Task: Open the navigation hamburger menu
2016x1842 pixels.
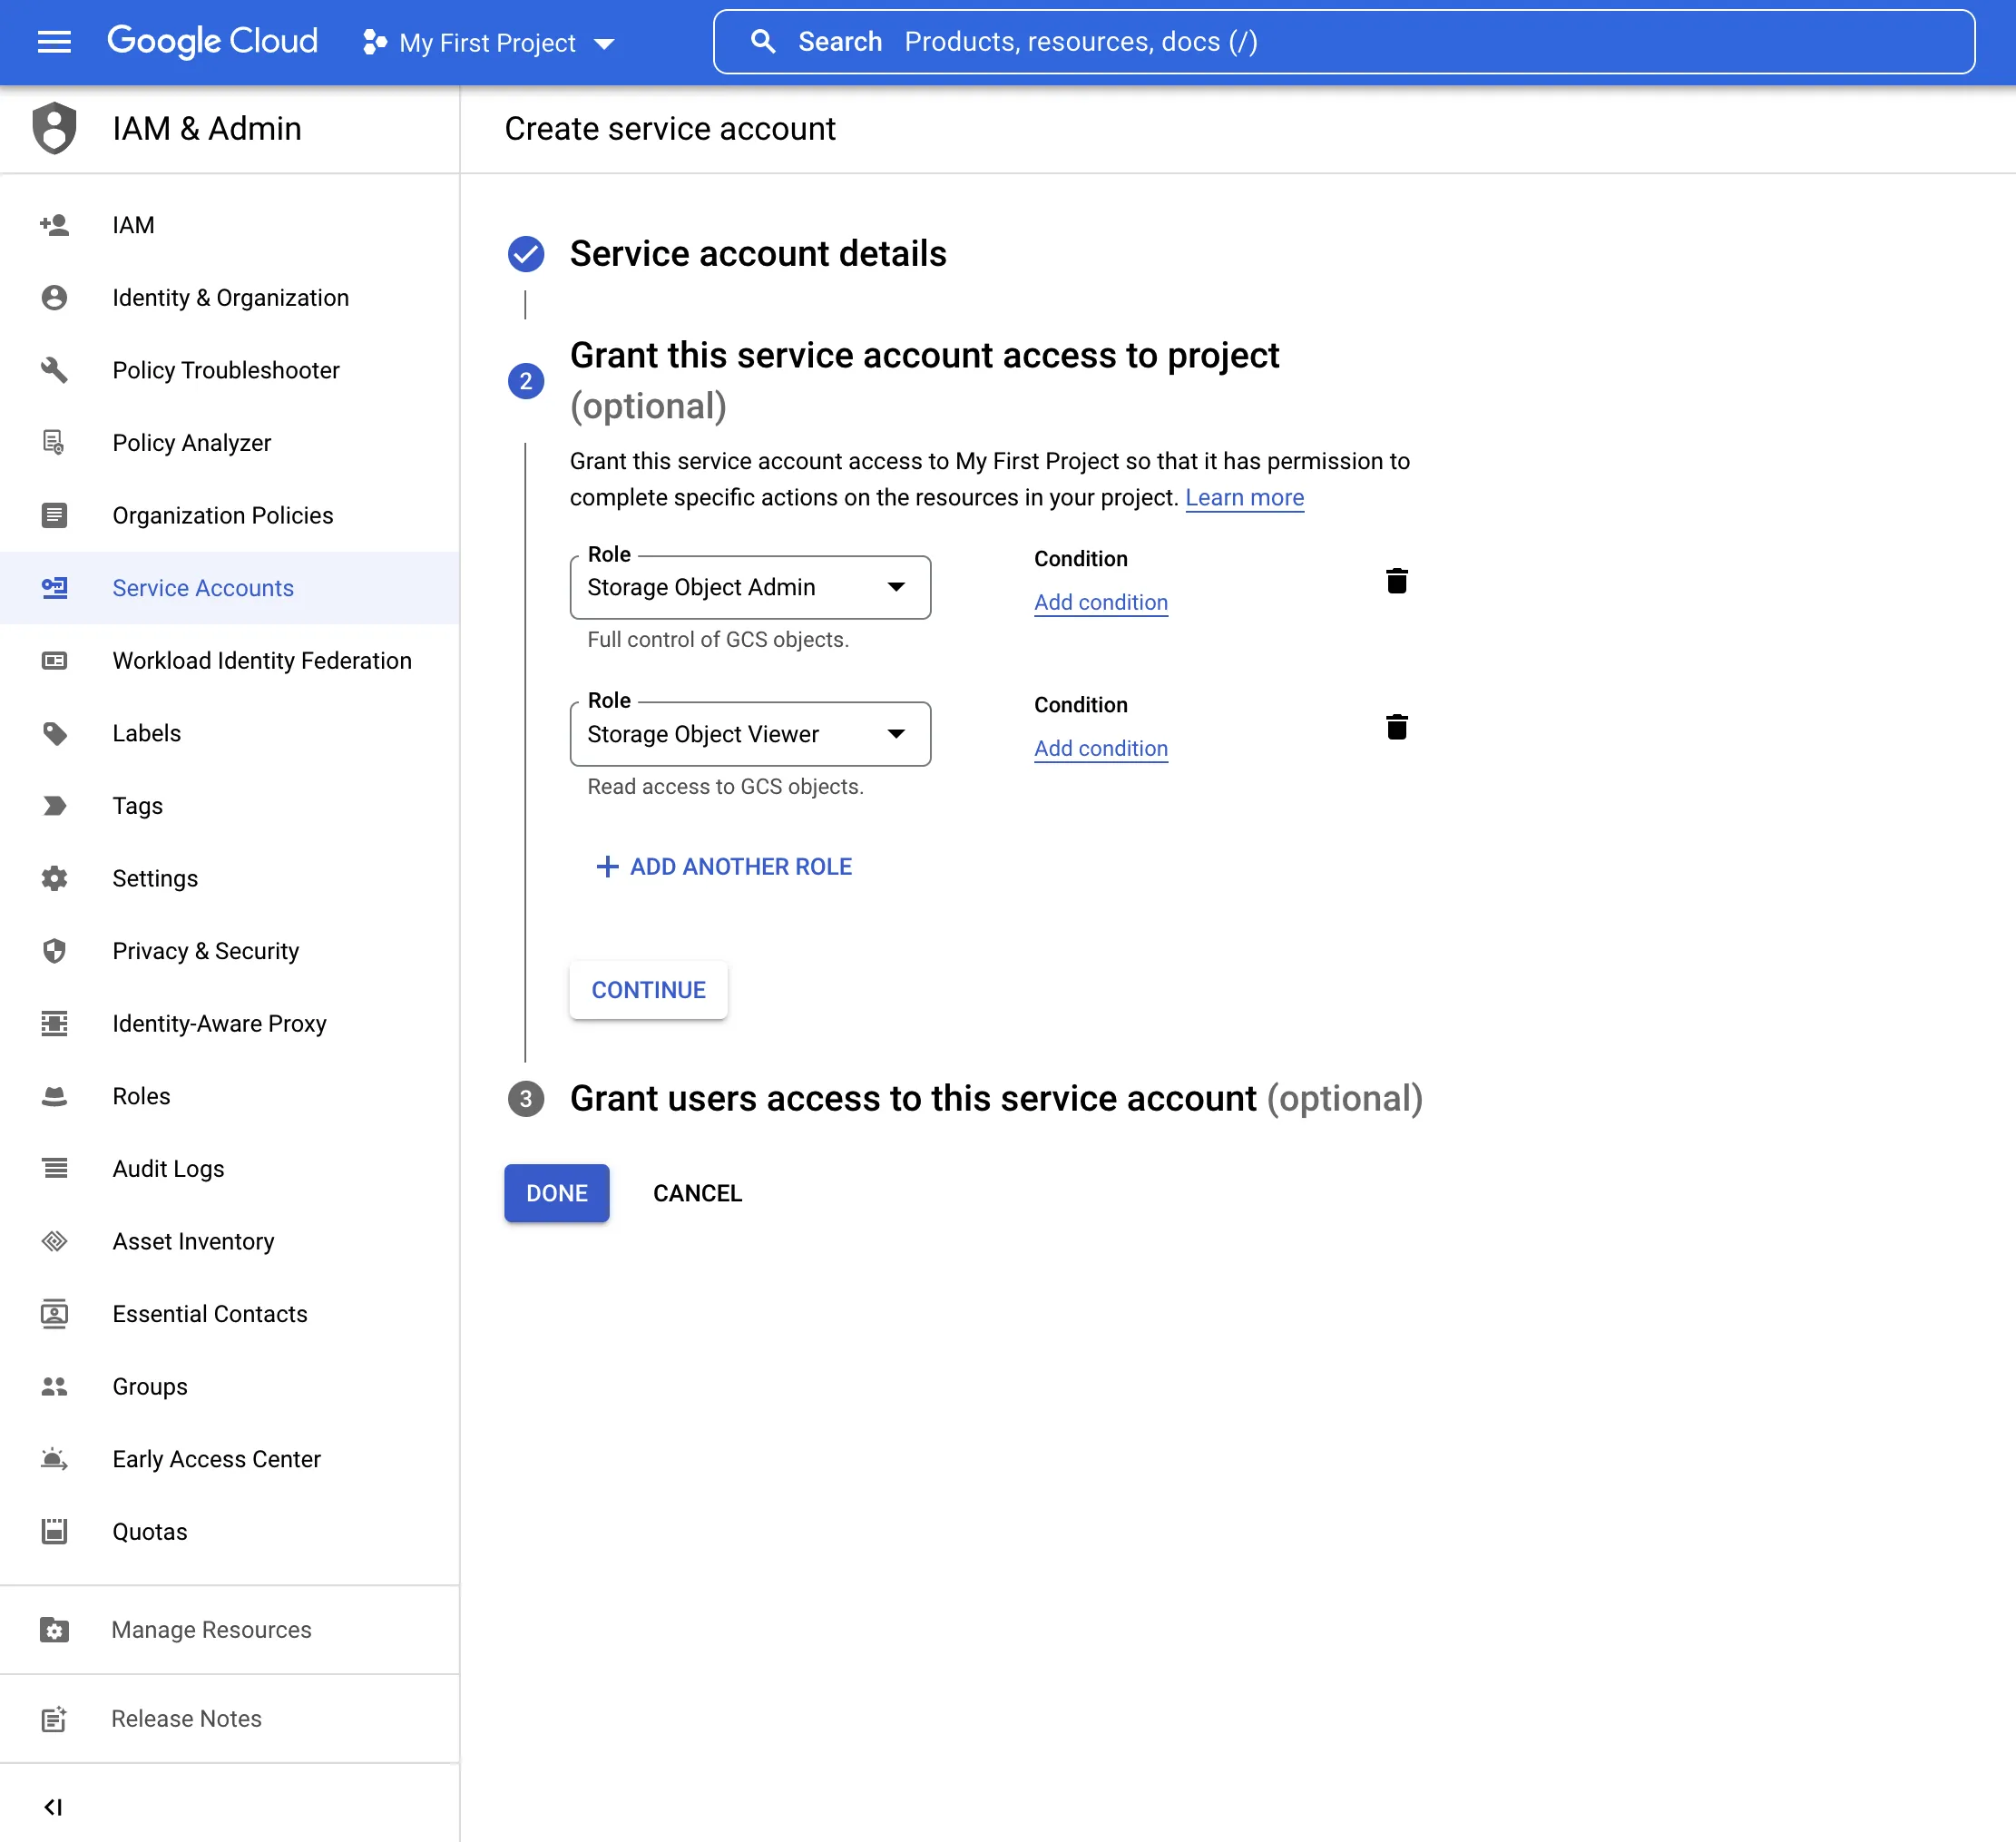Action: click(x=54, y=42)
